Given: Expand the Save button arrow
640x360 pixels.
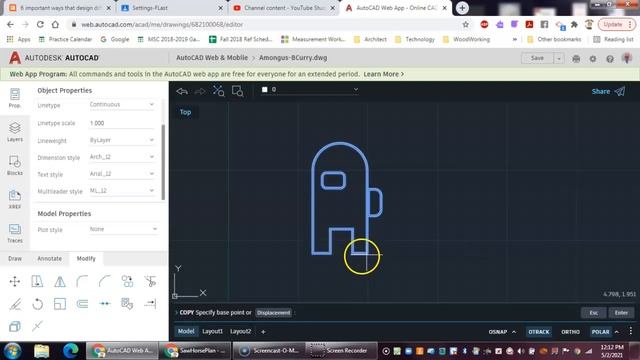Looking at the screenshot, I should pos(559,58).
